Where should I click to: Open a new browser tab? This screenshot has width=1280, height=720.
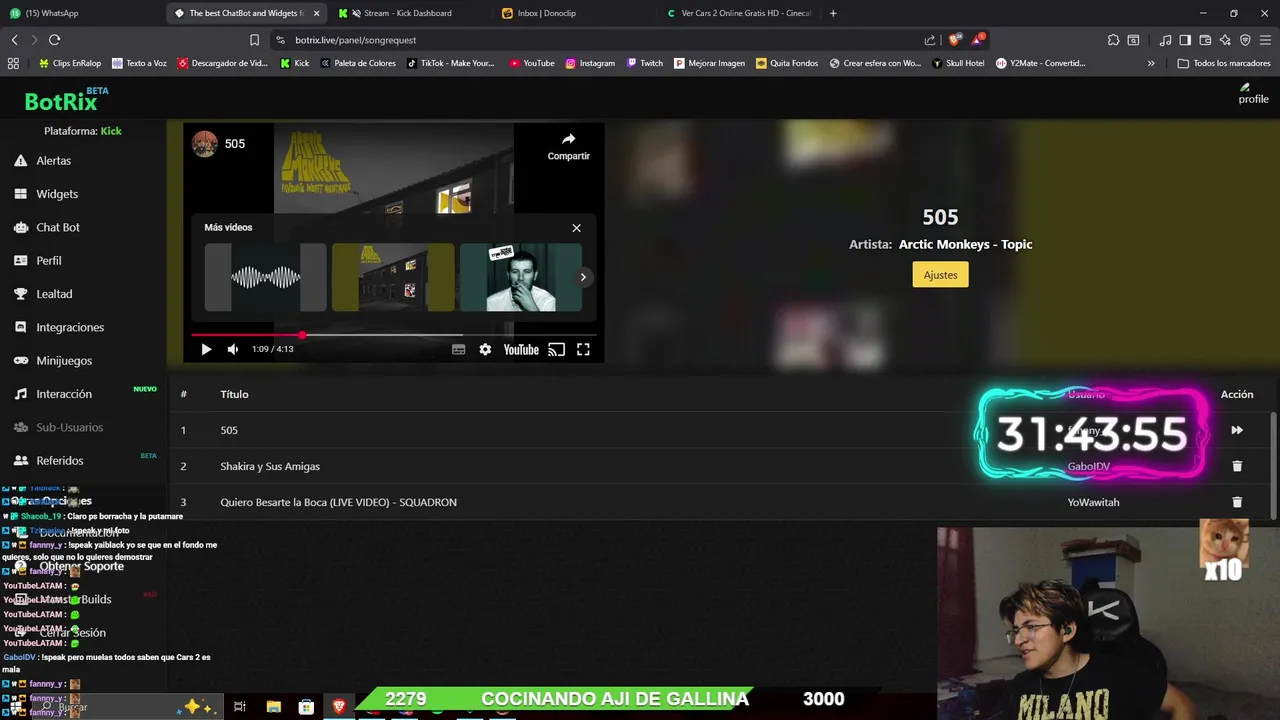point(833,13)
